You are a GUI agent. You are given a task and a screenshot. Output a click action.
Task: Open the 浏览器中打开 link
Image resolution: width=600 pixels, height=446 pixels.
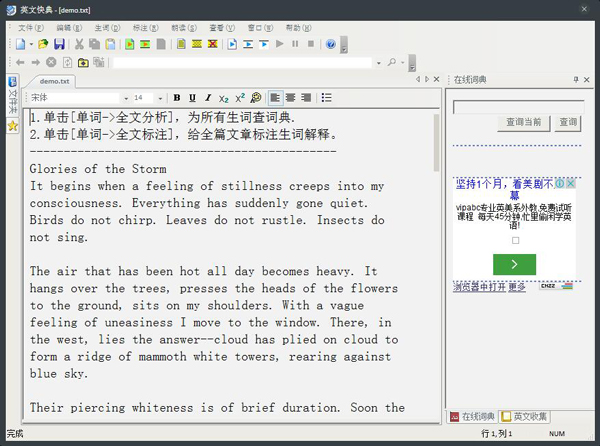[479, 287]
